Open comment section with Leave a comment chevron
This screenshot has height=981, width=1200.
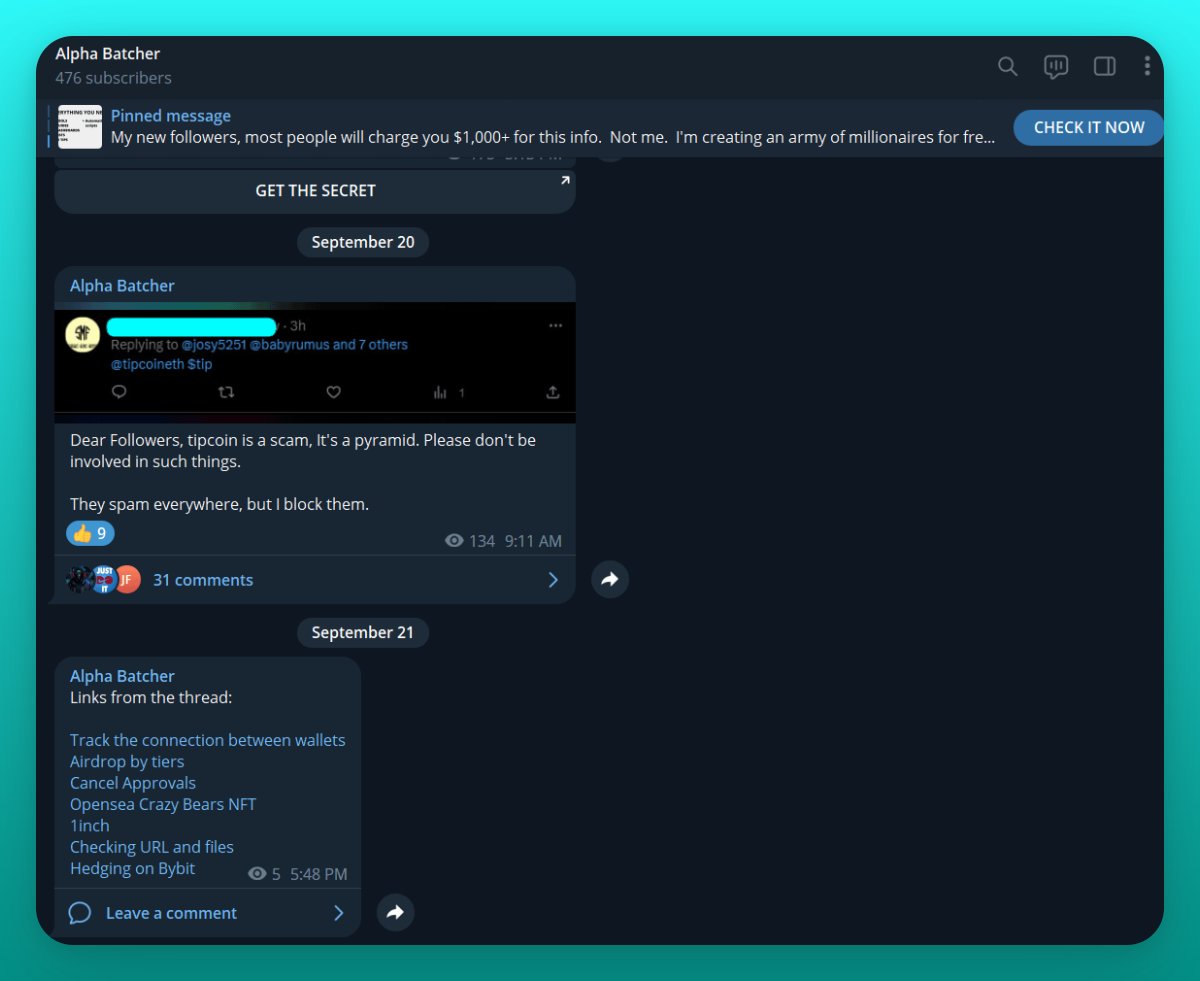[x=338, y=912]
